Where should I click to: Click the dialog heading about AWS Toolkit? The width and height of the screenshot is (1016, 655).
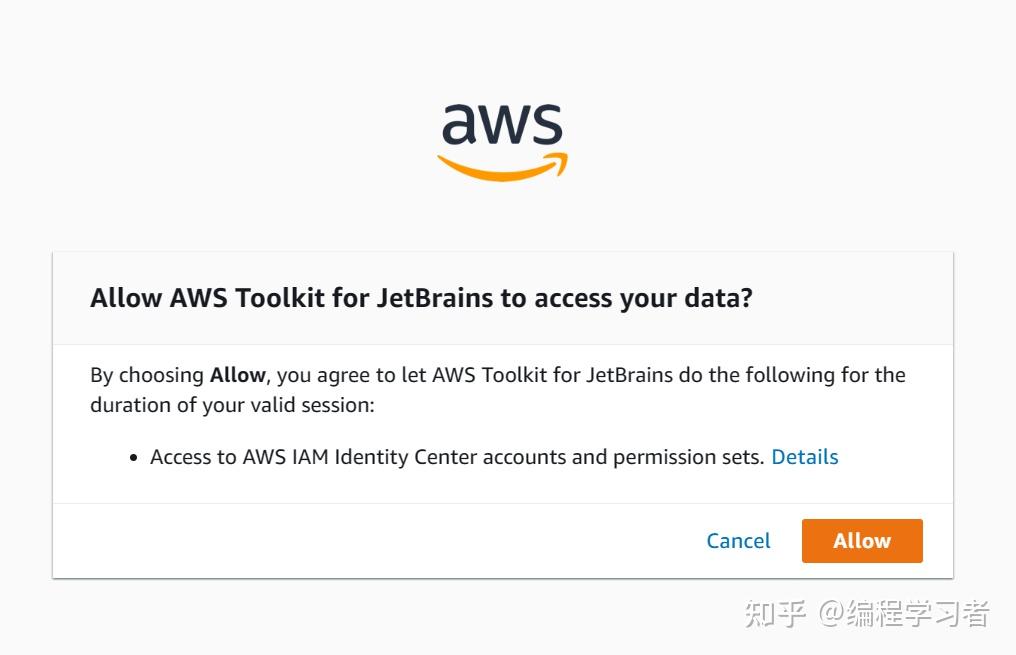click(420, 298)
